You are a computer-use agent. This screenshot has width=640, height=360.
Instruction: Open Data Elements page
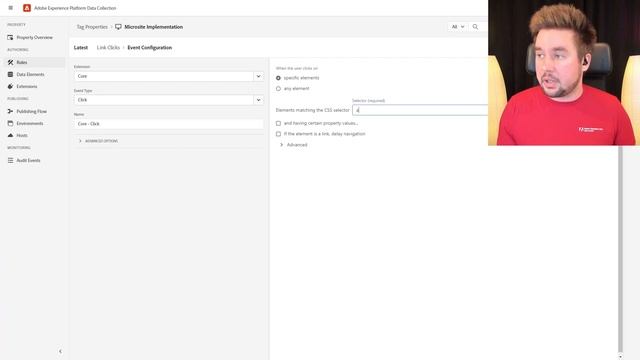point(30,74)
